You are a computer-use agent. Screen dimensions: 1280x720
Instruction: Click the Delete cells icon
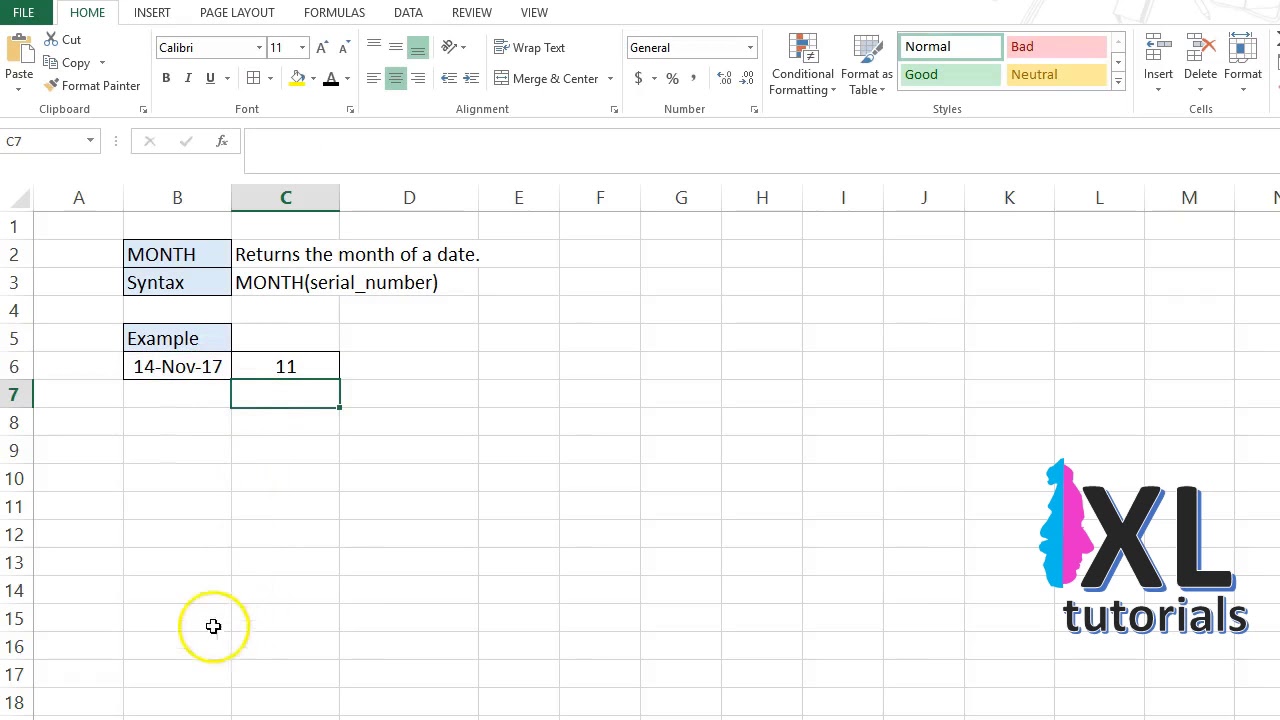(x=1200, y=50)
